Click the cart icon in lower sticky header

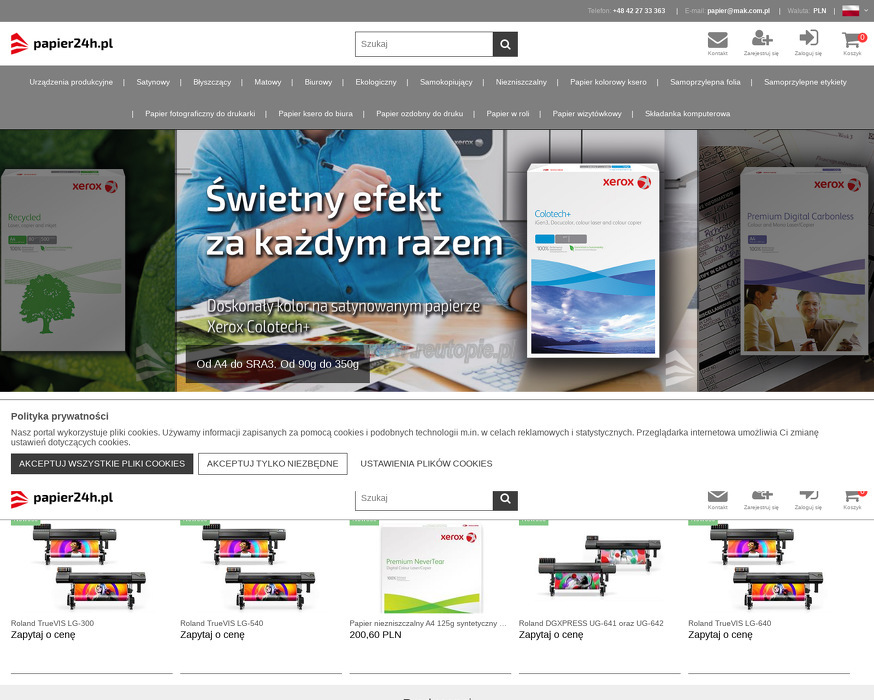tap(852, 499)
